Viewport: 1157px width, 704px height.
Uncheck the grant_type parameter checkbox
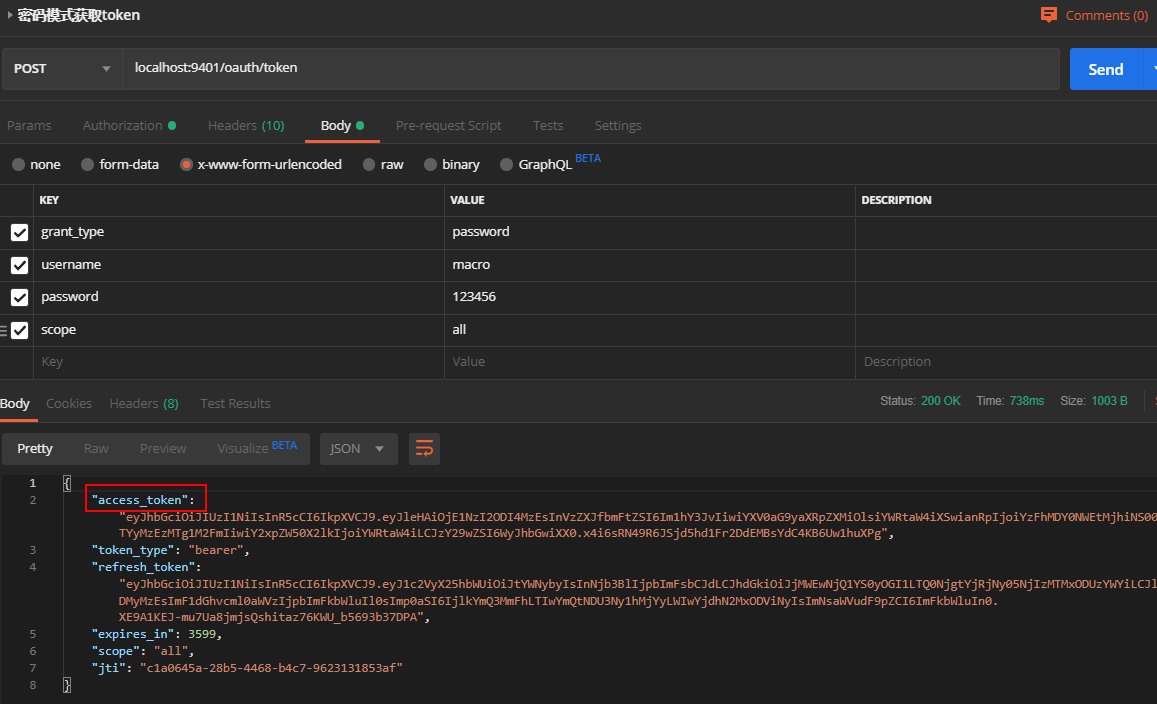[x=19, y=232]
